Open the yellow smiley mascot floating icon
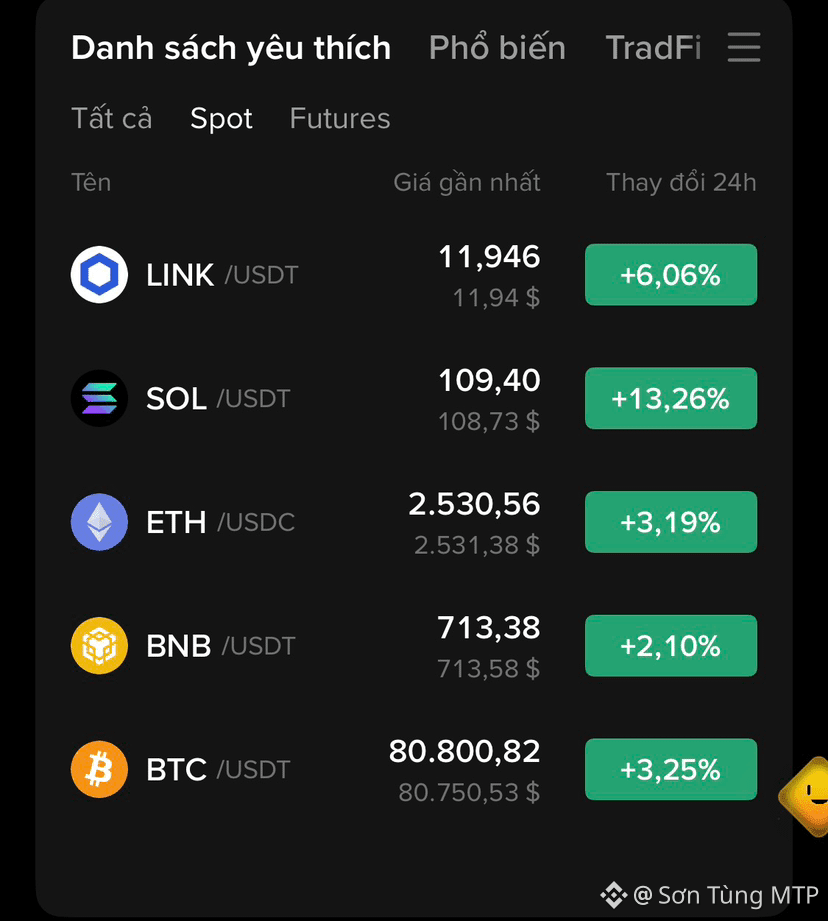 click(806, 796)
